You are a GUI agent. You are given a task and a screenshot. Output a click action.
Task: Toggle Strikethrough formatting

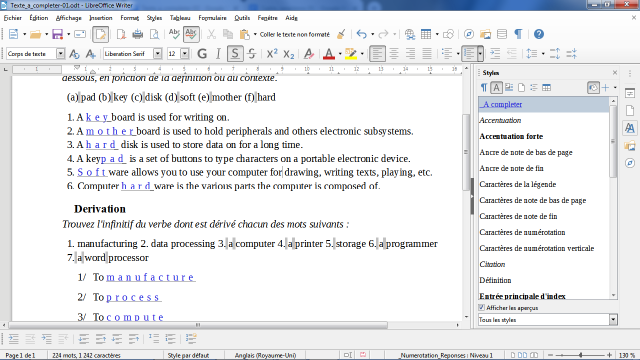pyautogui.click(x=252, y=53)
